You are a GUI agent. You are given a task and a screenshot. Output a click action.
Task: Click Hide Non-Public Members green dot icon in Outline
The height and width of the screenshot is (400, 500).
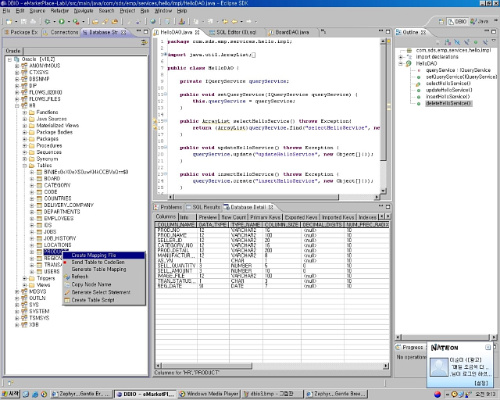[x=476, y=42]
